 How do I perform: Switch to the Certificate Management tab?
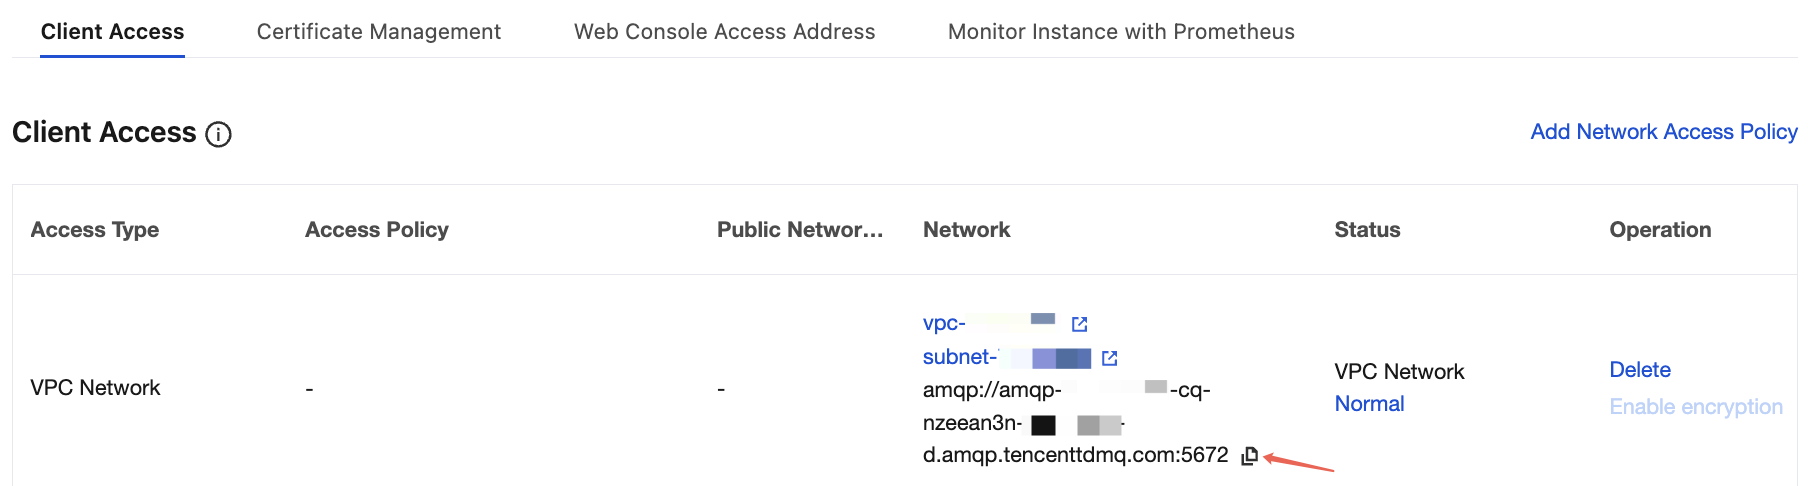click(x=378, y=32)
